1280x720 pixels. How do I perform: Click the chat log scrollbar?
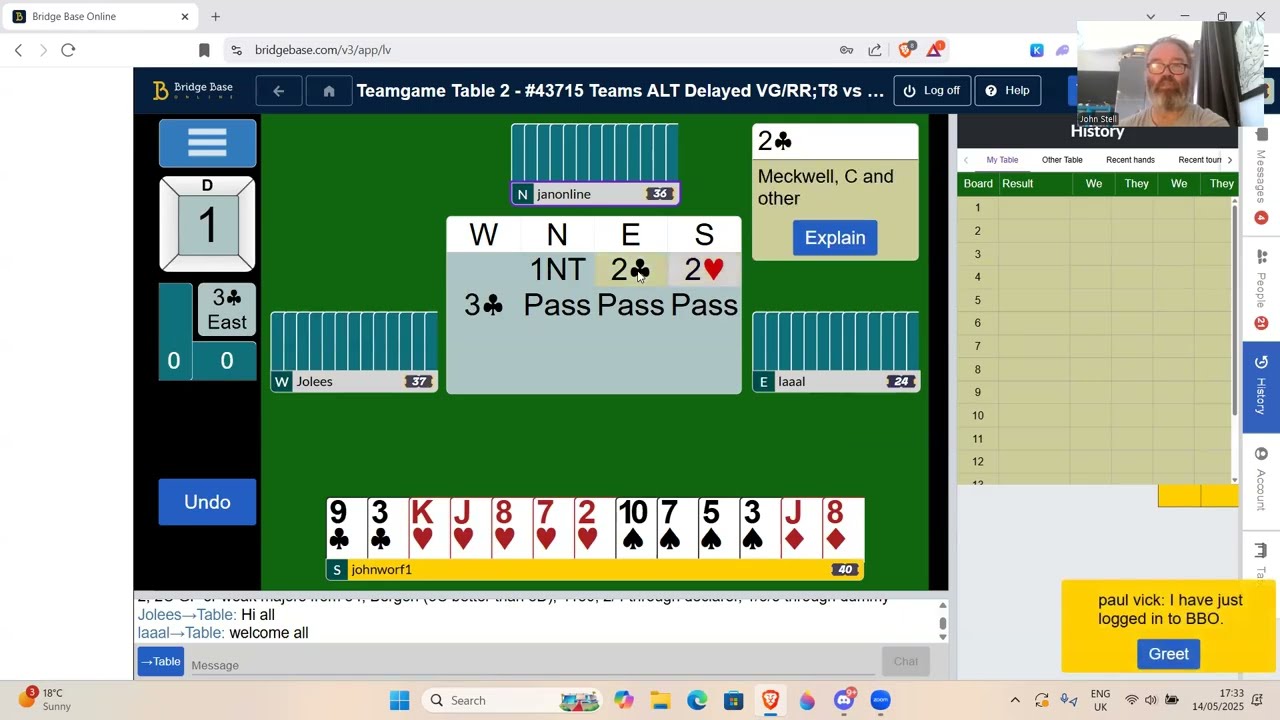942,622
